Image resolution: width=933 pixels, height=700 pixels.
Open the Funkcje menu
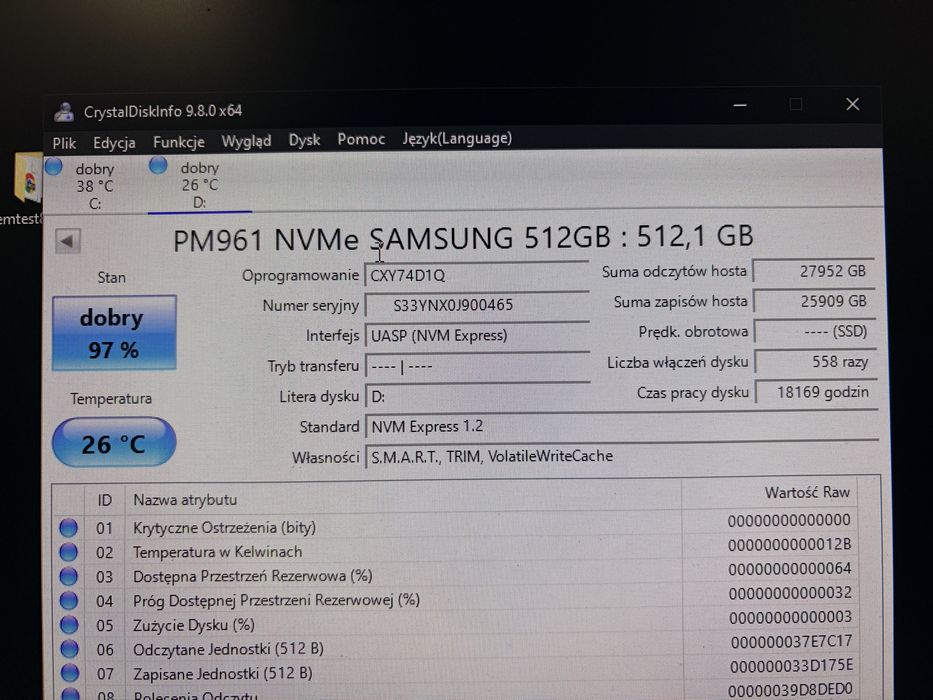[x=179, y=142]
